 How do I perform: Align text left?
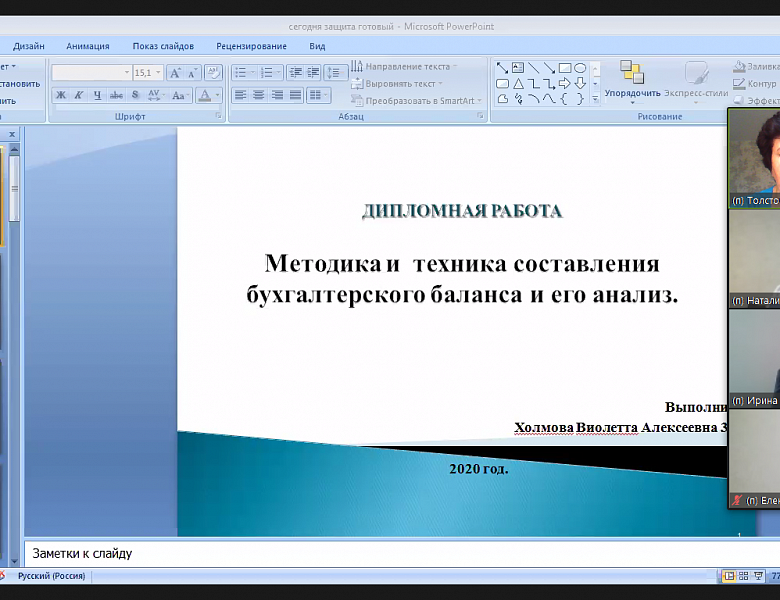(241, 95)
